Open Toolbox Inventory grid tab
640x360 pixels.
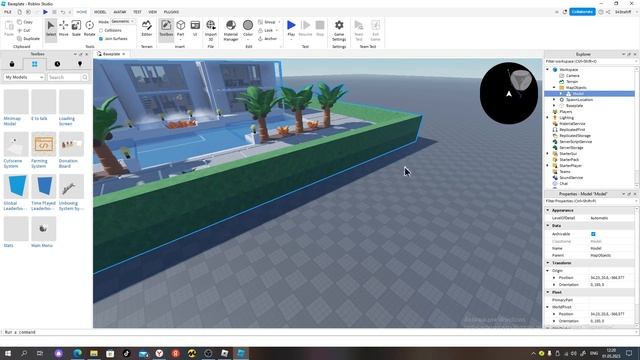click(x=34, y=64)
